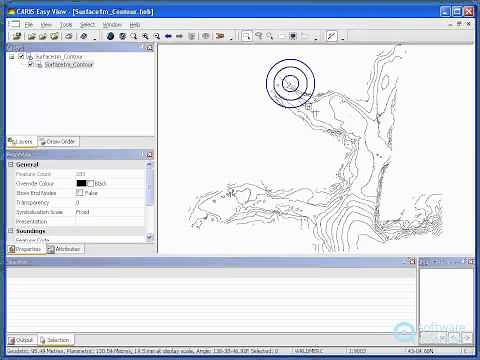
Task: Open the Help menu
Action: coord(135,25)
